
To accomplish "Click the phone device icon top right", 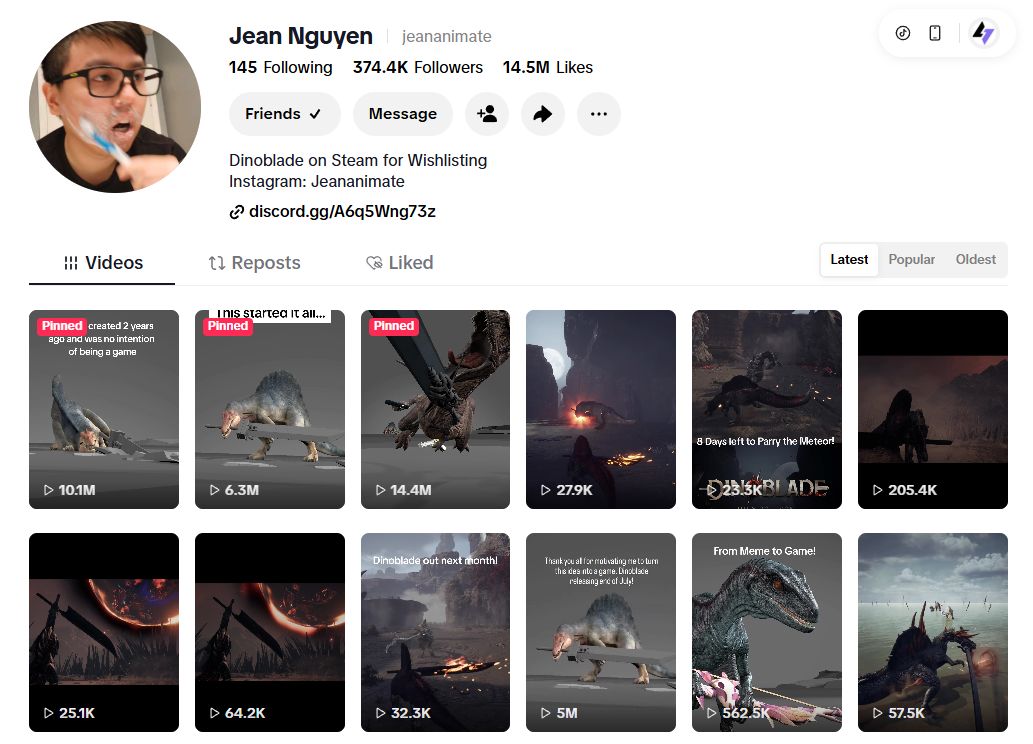I will [x=934, y=33].
